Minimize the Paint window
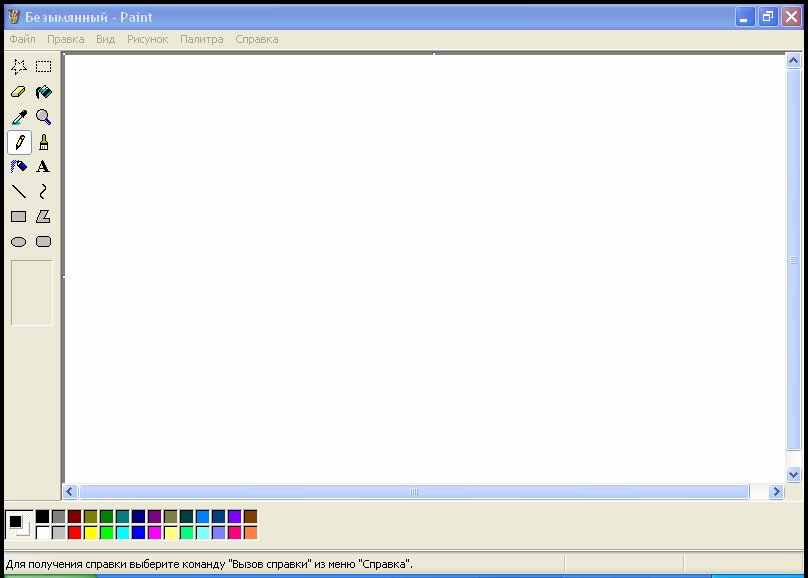This screenshot has height=578, width=808. tap(744, 17)
